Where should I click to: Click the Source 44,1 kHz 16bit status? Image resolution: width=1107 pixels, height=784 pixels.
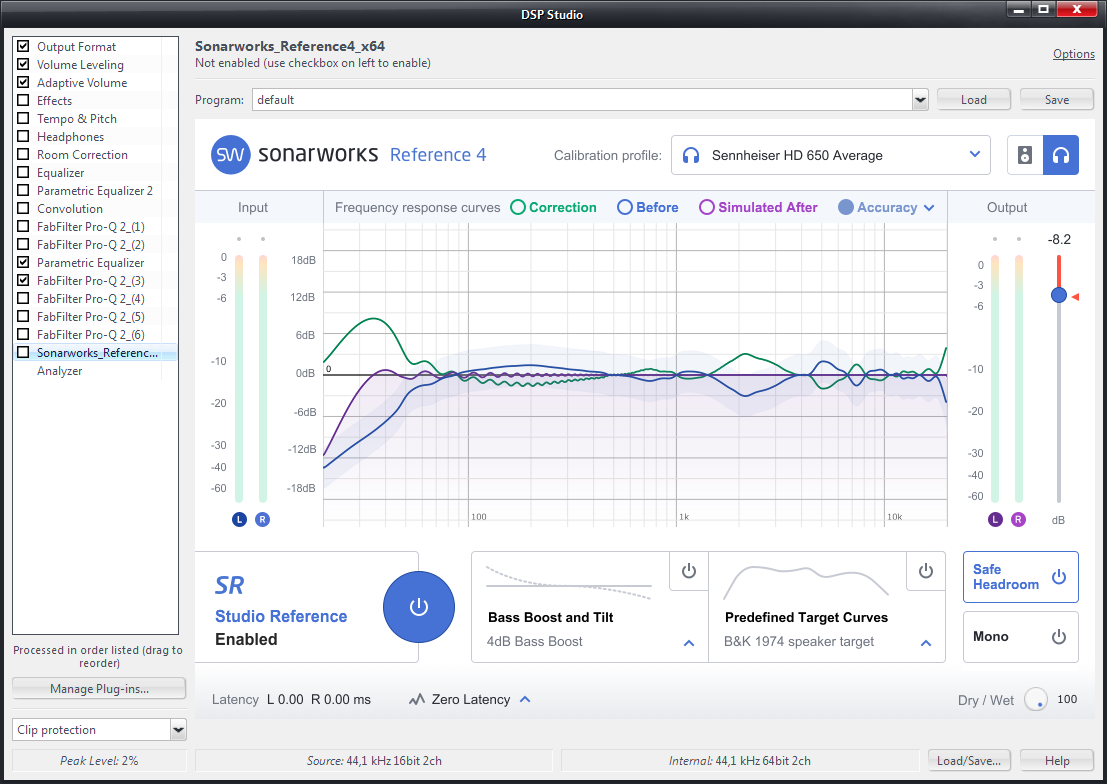tap(374, 761)
